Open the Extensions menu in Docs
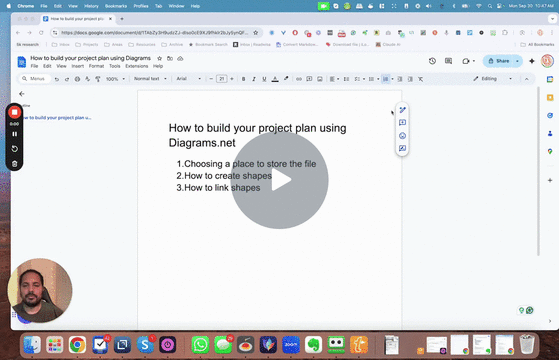The image size is (559, 360). click(137, 66)
